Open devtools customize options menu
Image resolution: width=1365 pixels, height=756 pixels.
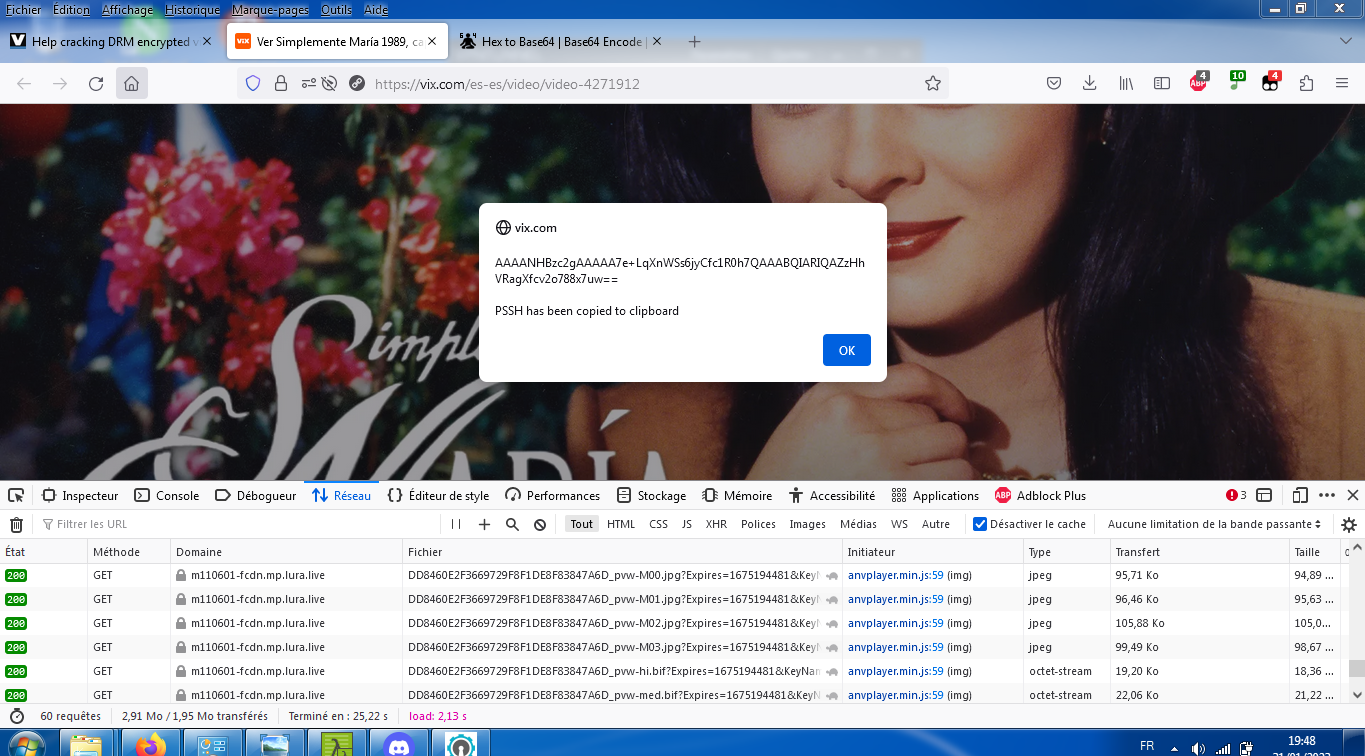point(1327,495)
